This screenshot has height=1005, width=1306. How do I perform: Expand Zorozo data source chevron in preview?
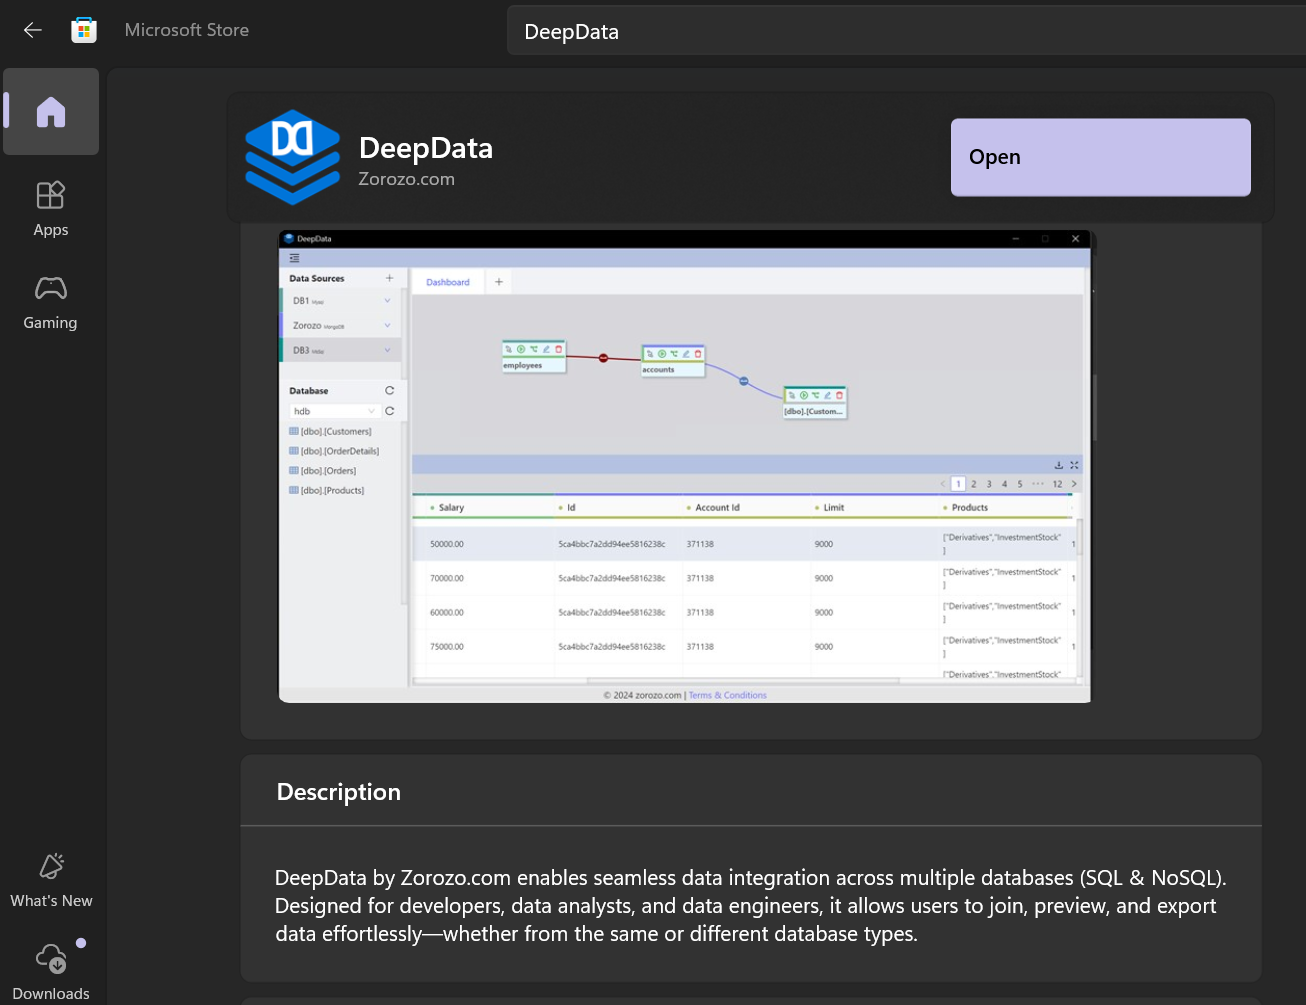coord(387,326)
